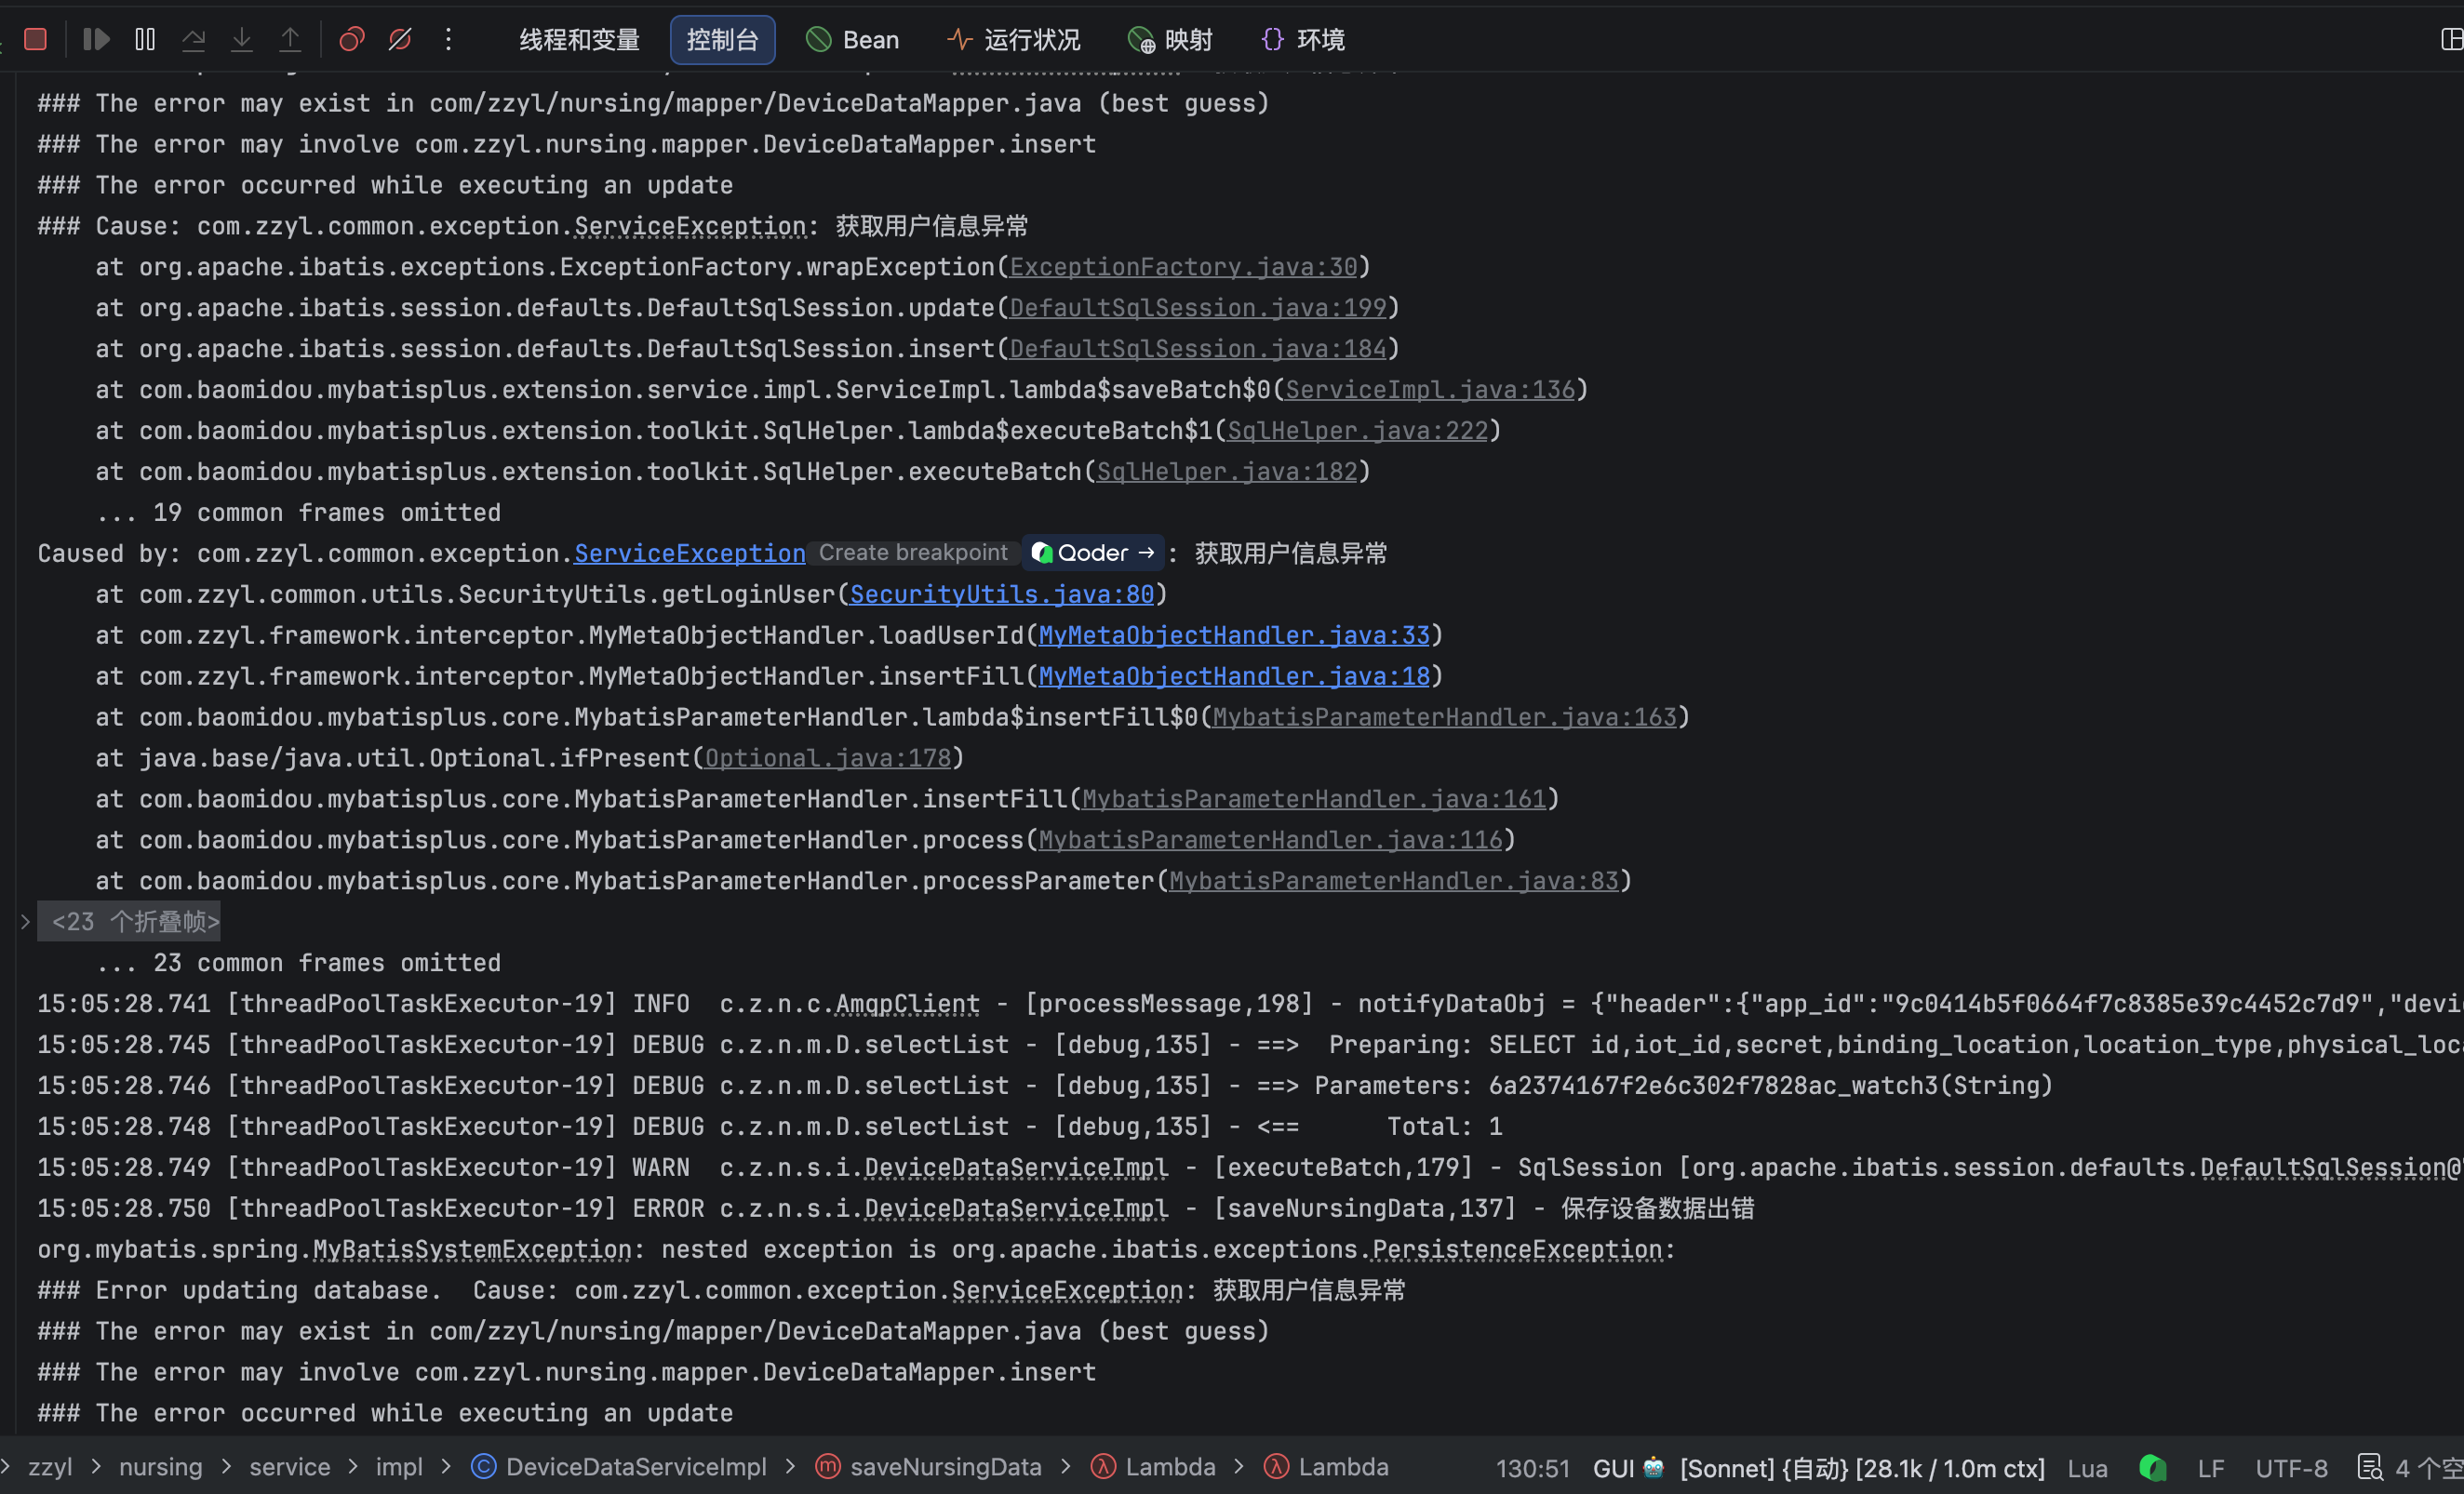Pause the program execution

point(145,39)
